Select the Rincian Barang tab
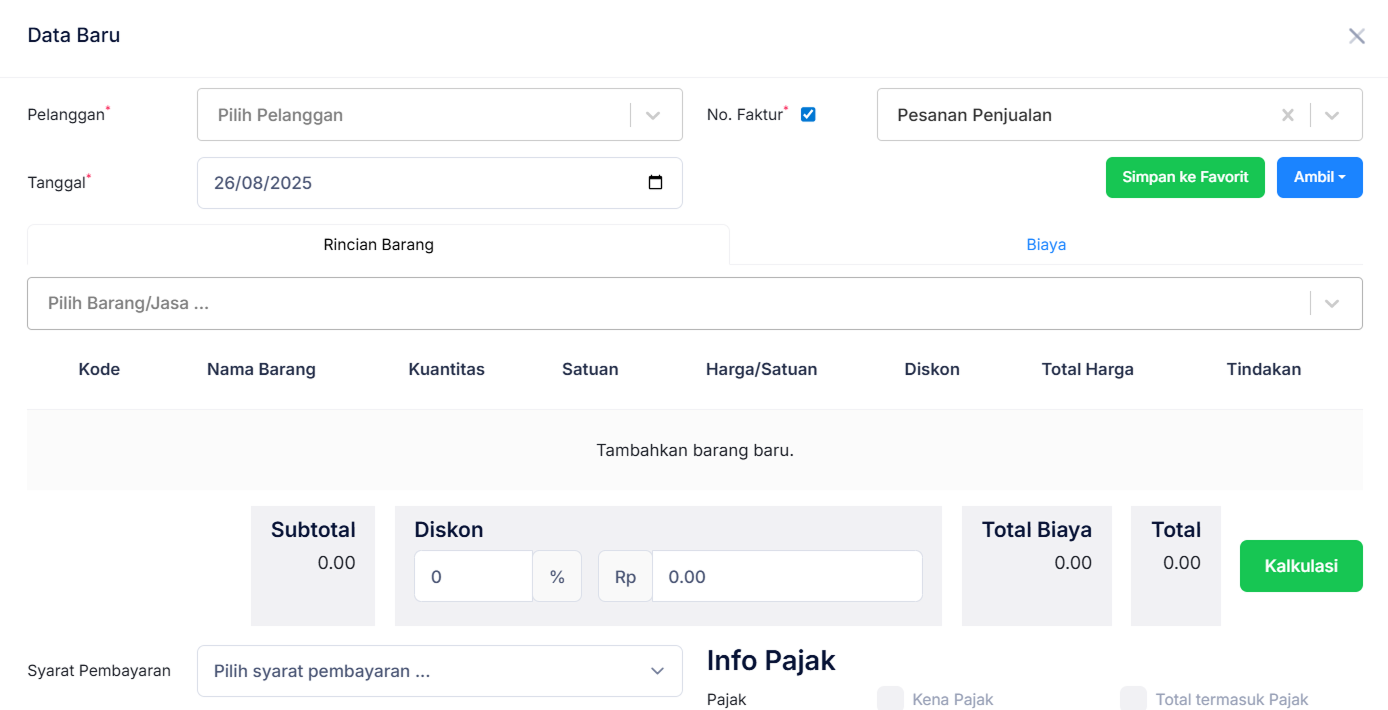The height and width of the screenshot is (710, 1388). pos(378,244)
